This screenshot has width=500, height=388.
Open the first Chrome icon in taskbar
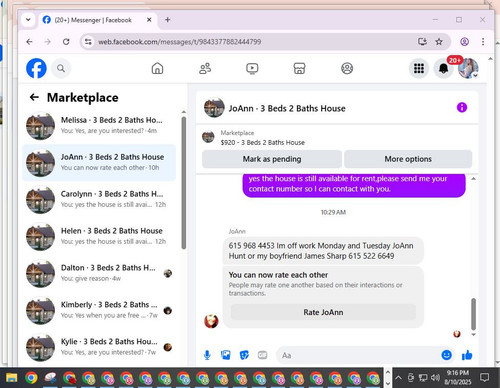(31, 378)
